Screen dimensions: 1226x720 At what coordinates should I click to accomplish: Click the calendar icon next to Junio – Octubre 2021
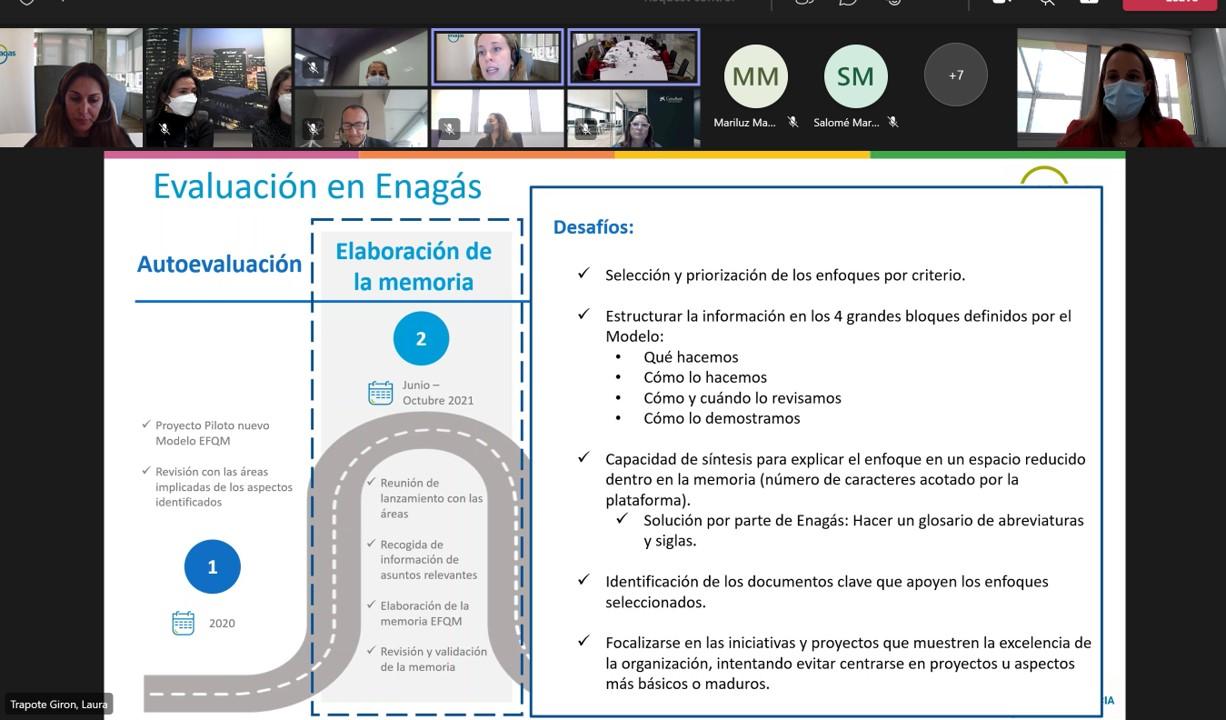[381, 392]
